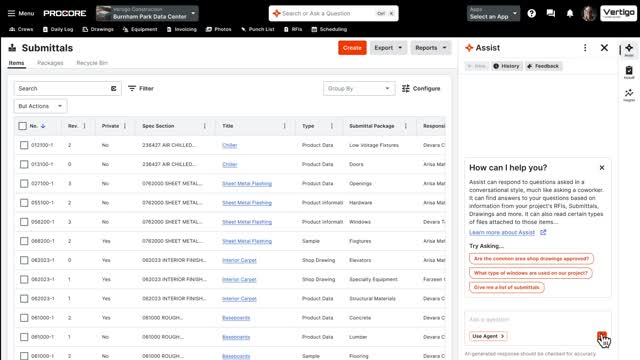640x360 pixels.
Task: Check the box for row 056200-1
Action: [24, 222]
